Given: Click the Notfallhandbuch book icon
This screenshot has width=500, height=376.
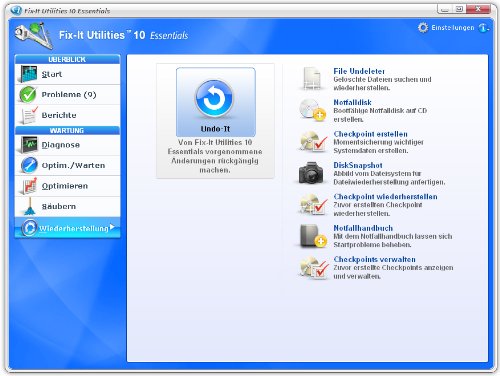Looking at the screenshot, I should point(313,235).
